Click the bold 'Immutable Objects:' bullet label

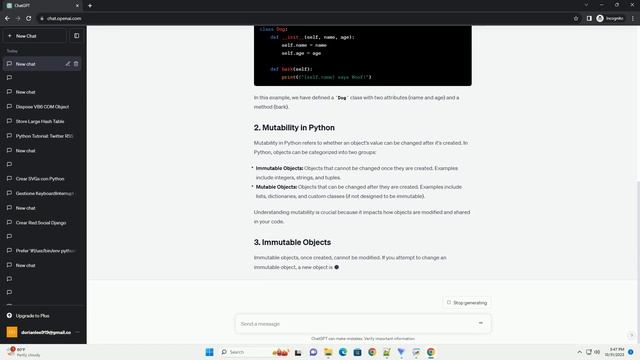[x=279, y=168]
